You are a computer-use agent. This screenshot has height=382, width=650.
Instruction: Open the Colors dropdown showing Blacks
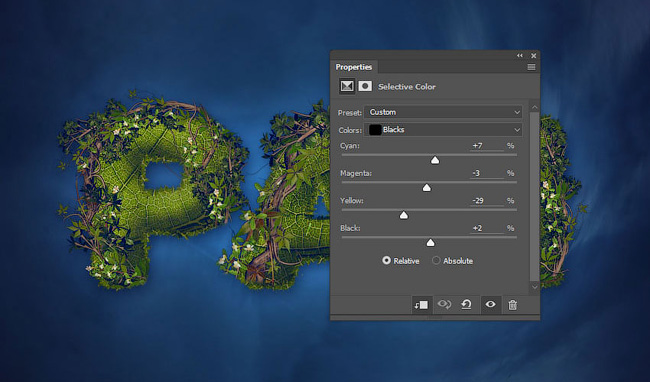tap(443, 130)
